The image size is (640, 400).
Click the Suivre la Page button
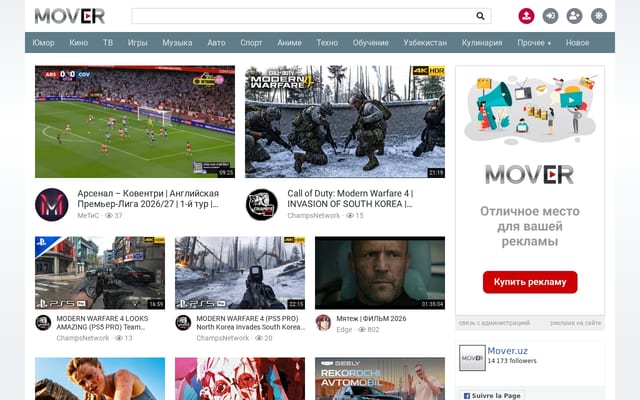coord(492,396)
